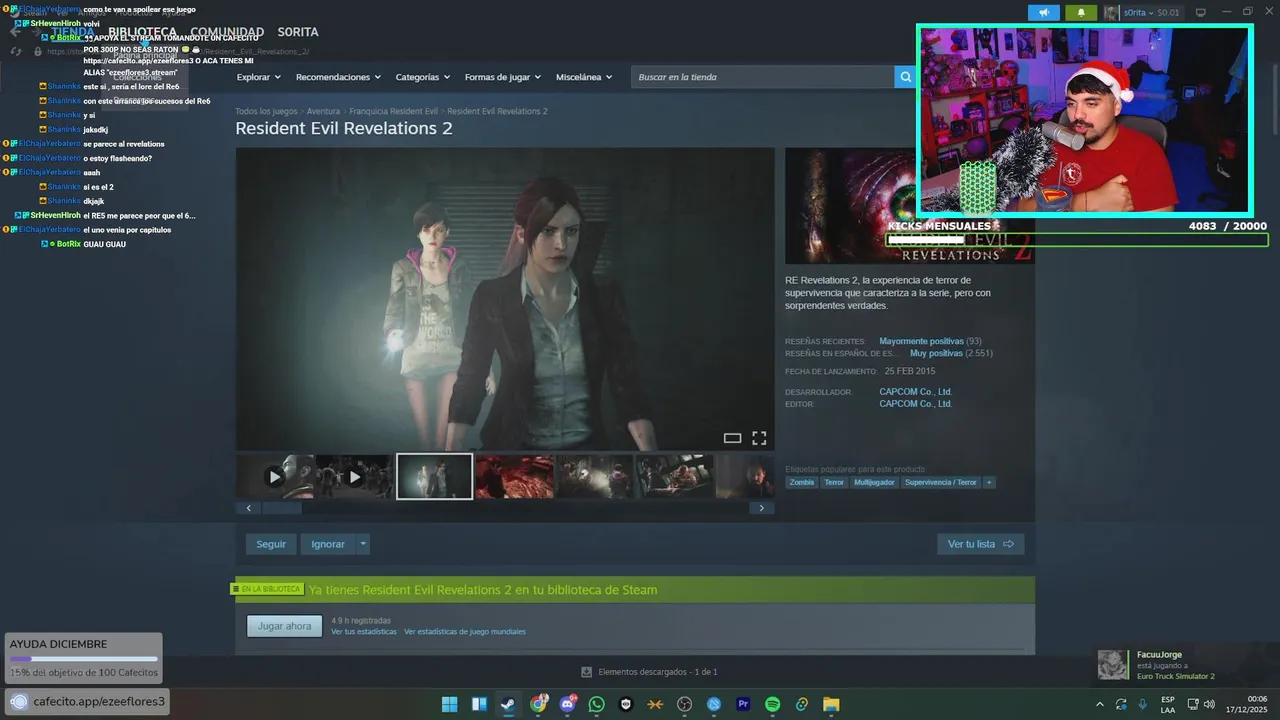
Task: Open the S0RITA profile tab
Action: (298, 32)
